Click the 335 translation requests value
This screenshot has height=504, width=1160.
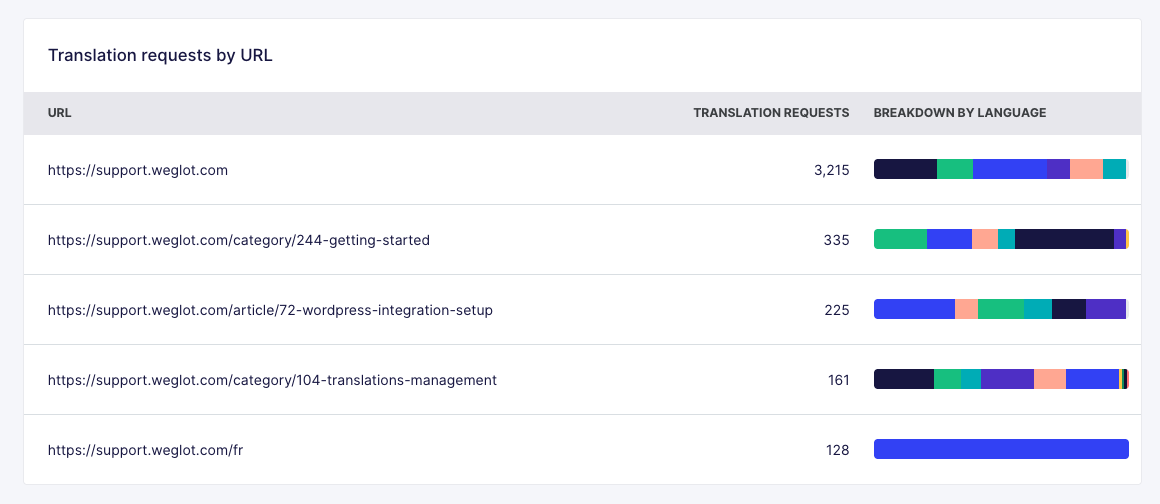pos(837,240)
